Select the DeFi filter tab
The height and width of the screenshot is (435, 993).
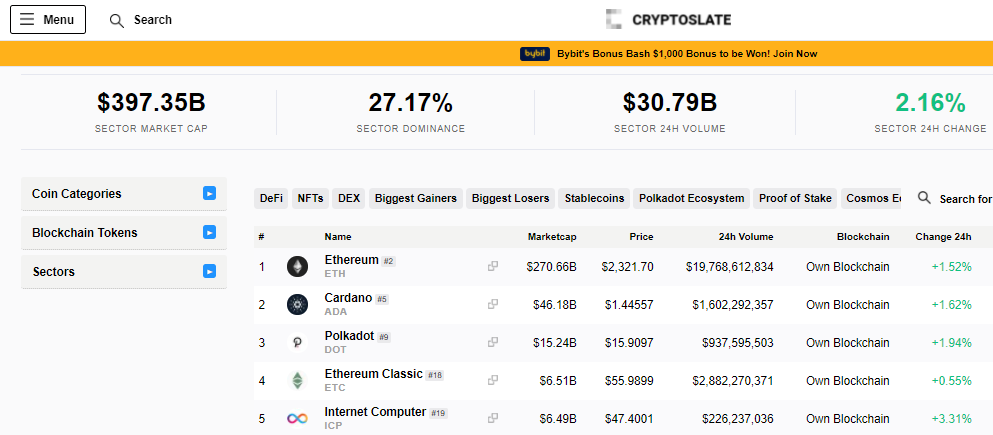click(x=271, y=198)
